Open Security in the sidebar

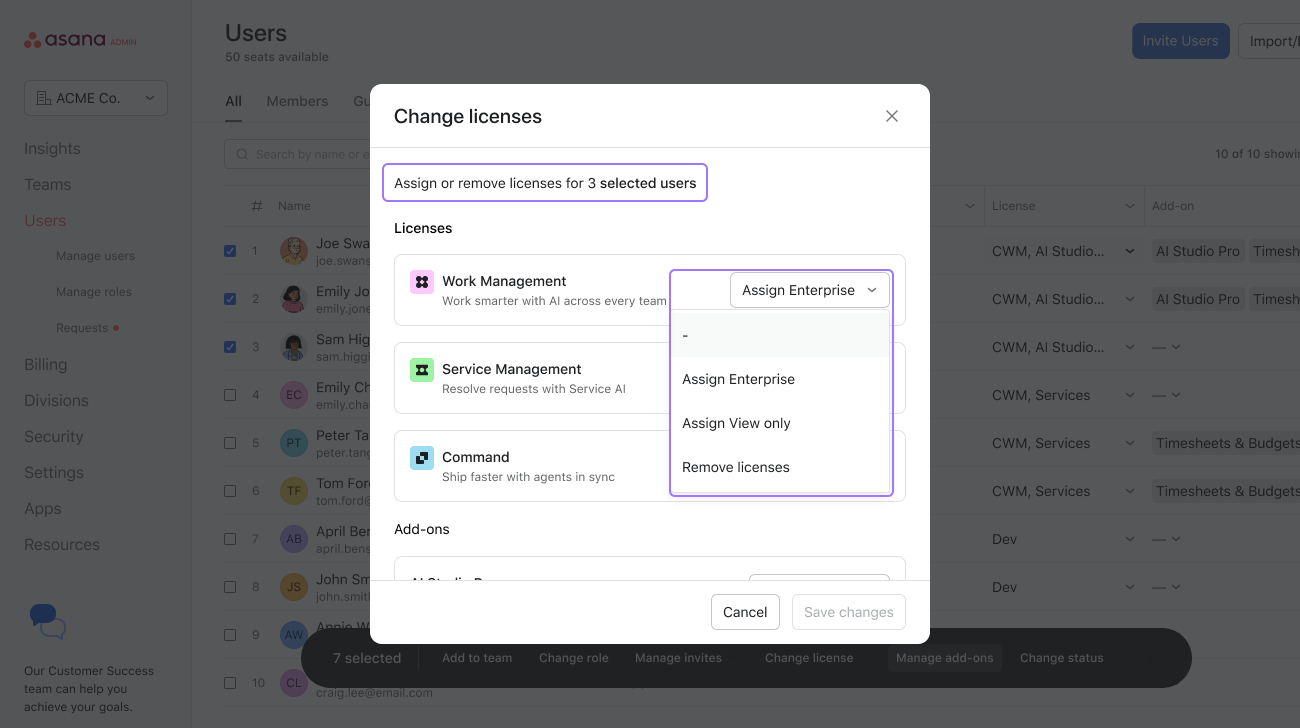[x=54, y=437]
